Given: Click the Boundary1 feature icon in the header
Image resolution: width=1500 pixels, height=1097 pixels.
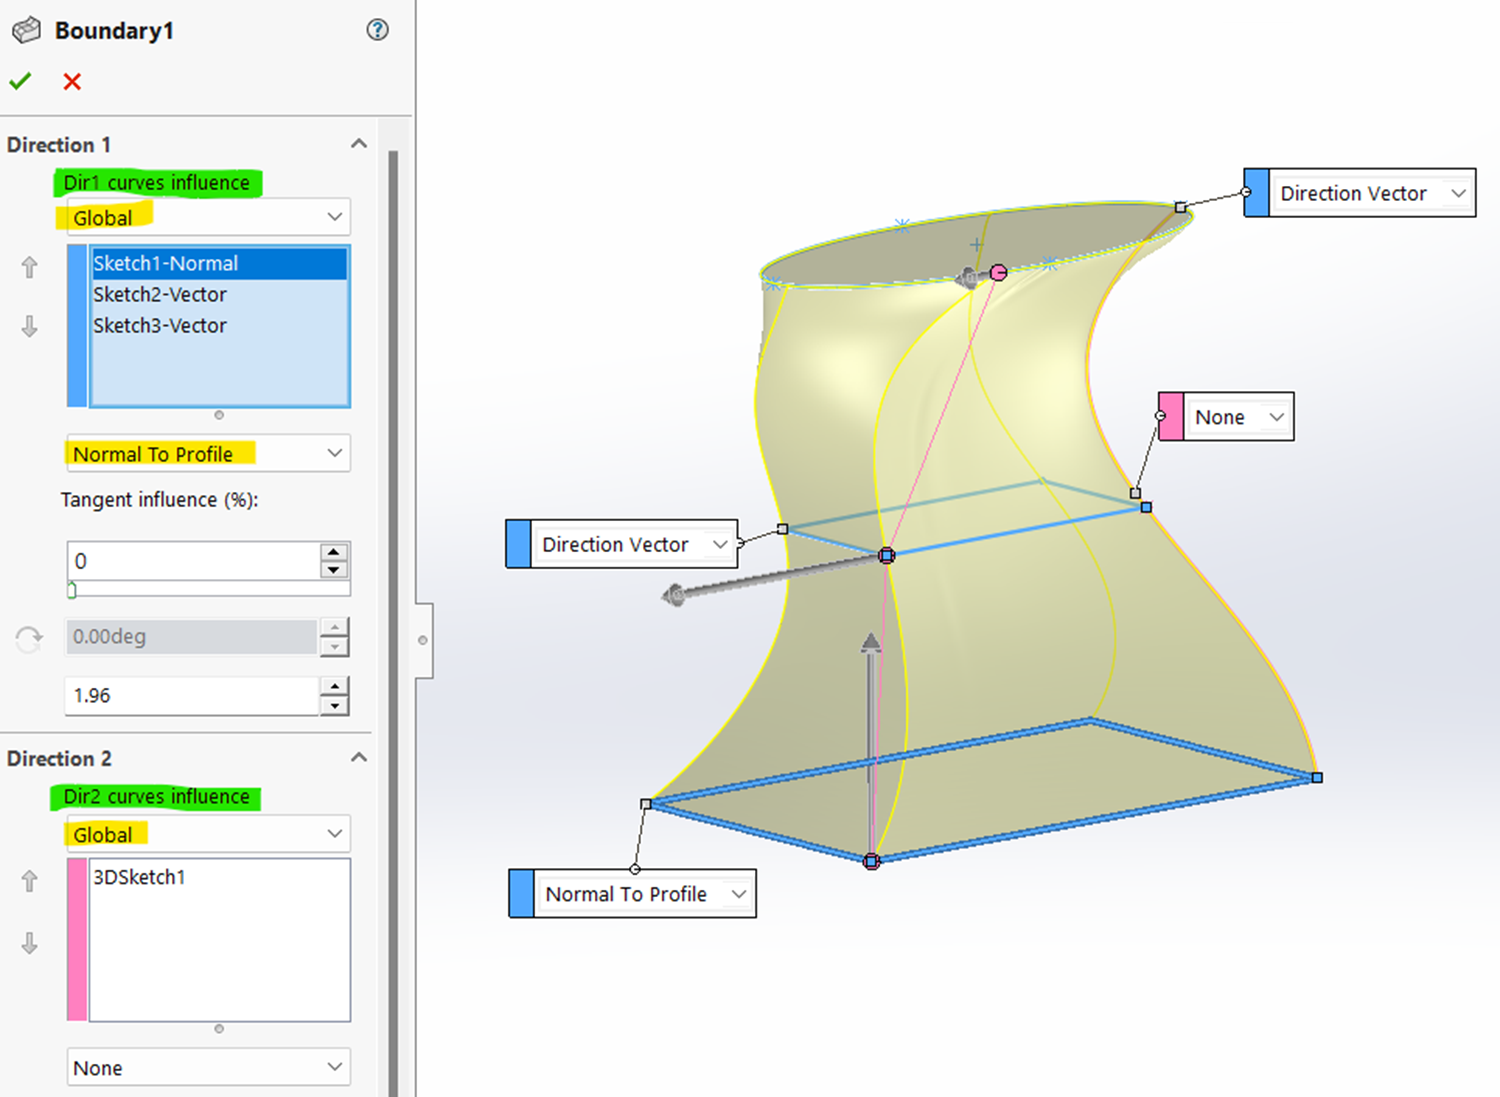Looking at the screenshot, I should 26,30.
